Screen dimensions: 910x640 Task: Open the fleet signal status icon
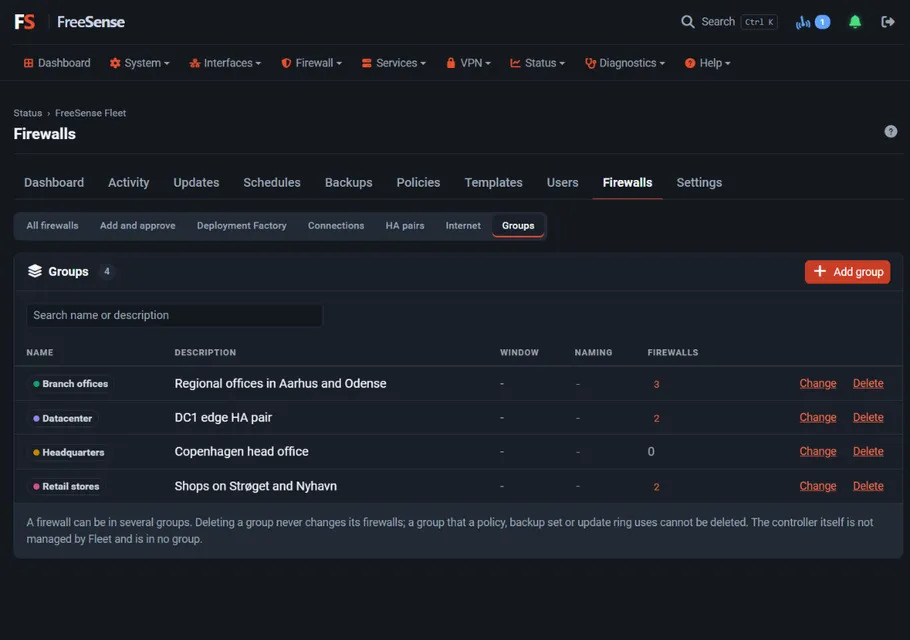(803, 22)
